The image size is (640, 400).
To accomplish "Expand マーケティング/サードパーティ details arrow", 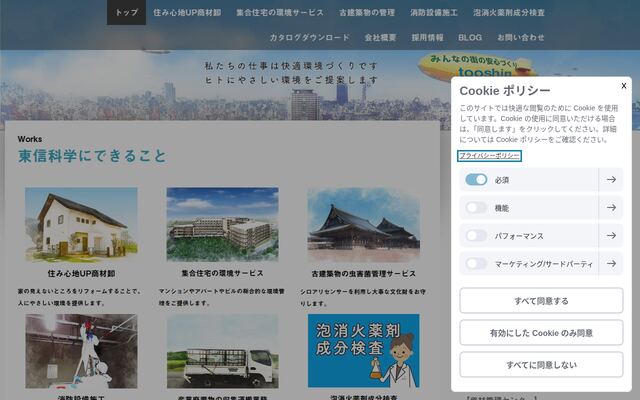I will coord(611,264).
